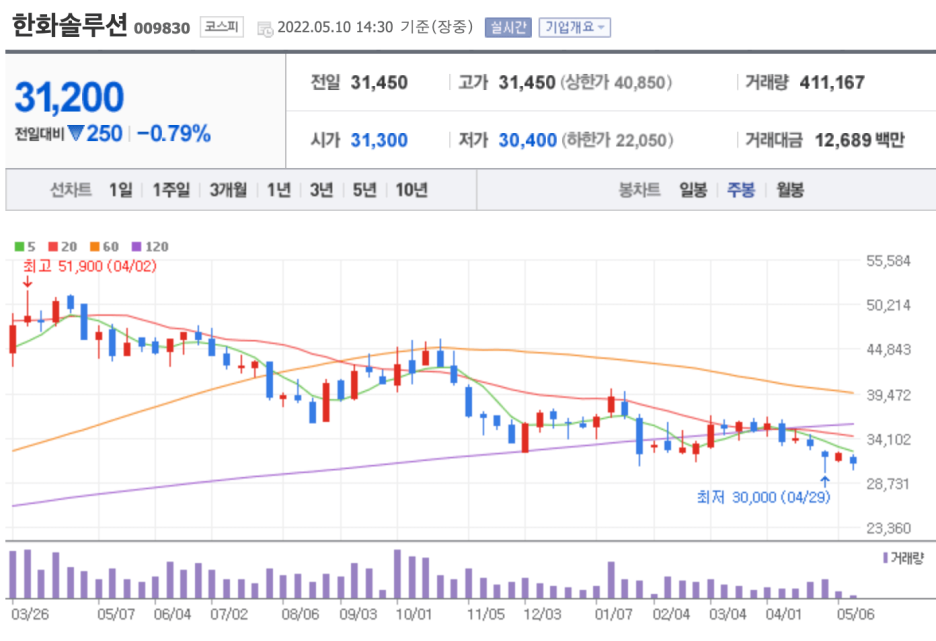
Task: Select the 1일 line chart tab
Action: coord(121,190)
